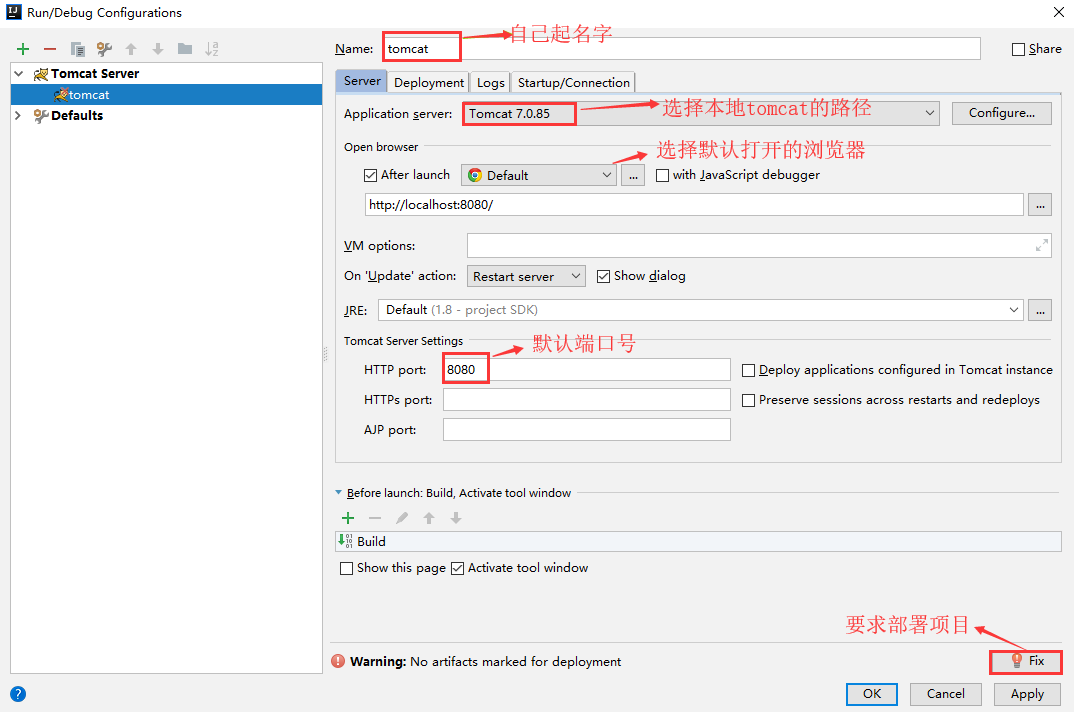Image resolution: width=1074 pixels, height=712 pixels.
Task: Click Cancel button
Action: coord(945,693)
